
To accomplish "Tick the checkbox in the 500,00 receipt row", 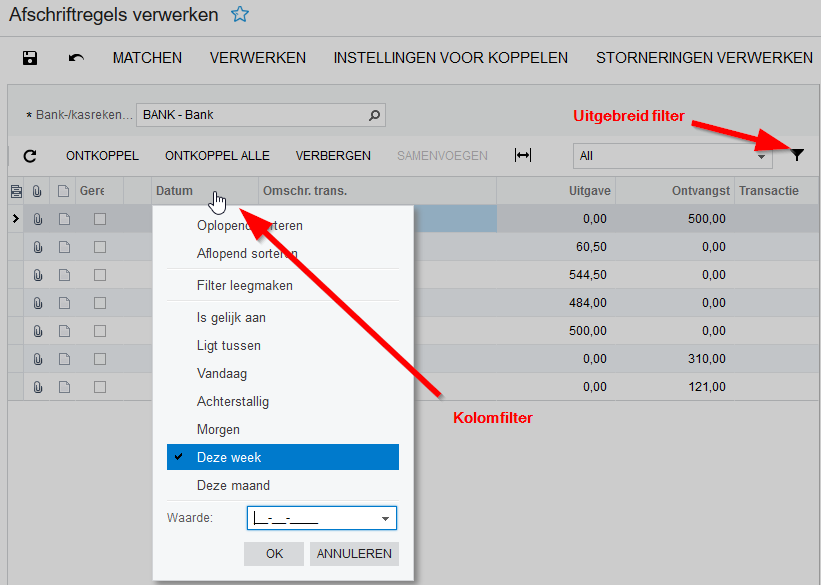I will pos(99,219).
